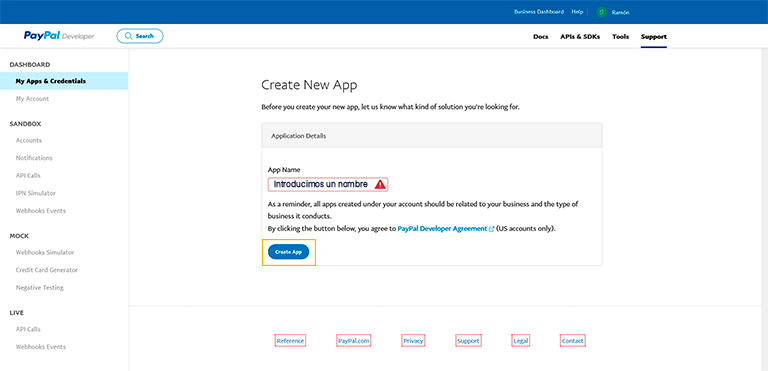Select the Support menu item
This screenshot has width=768, height=371.
653,36
